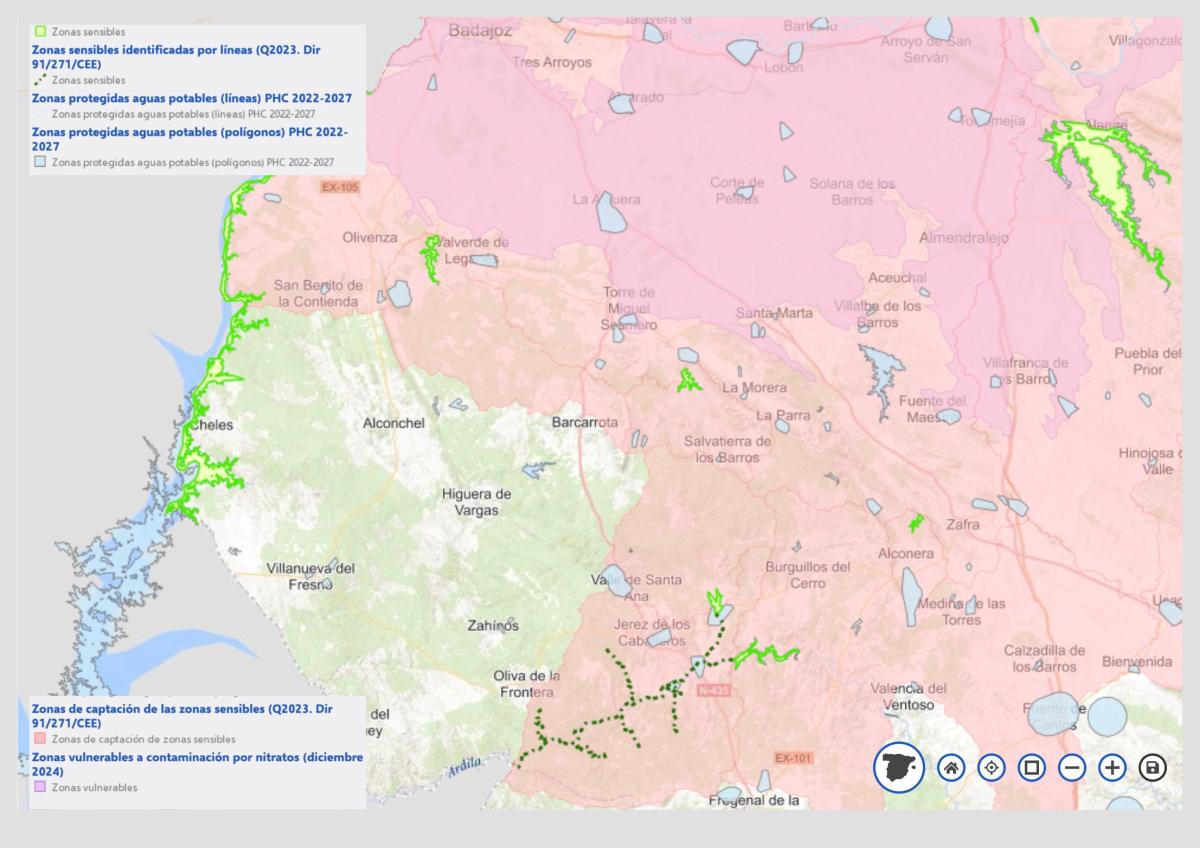The height and width of the screenshot is (848, 1200).
Task: Click the EX-105 road shield marker
Action: (340, 187)
